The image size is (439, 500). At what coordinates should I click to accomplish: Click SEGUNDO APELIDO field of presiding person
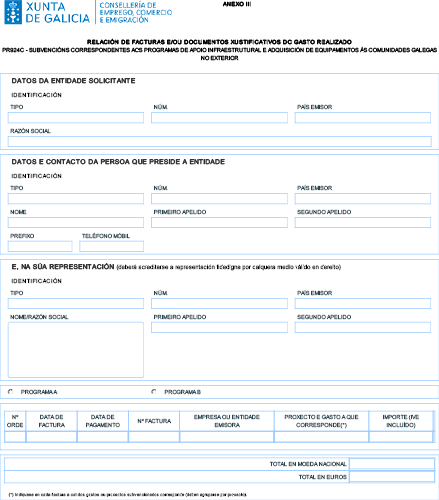(363, 223)
